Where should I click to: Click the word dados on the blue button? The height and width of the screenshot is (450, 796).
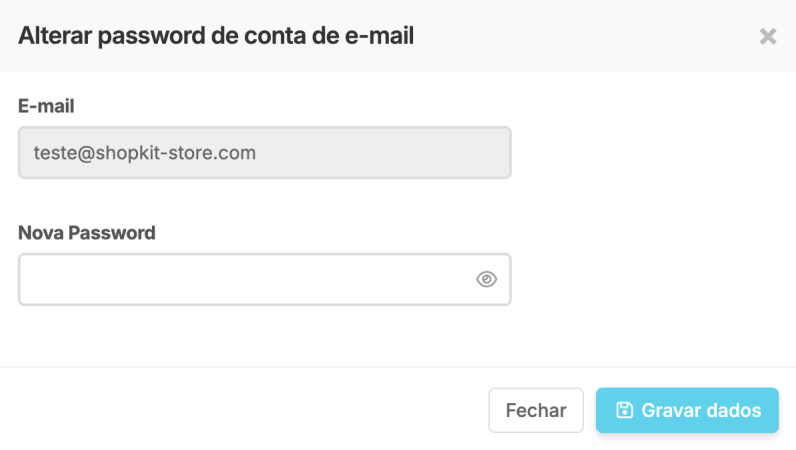pos(732,410)
